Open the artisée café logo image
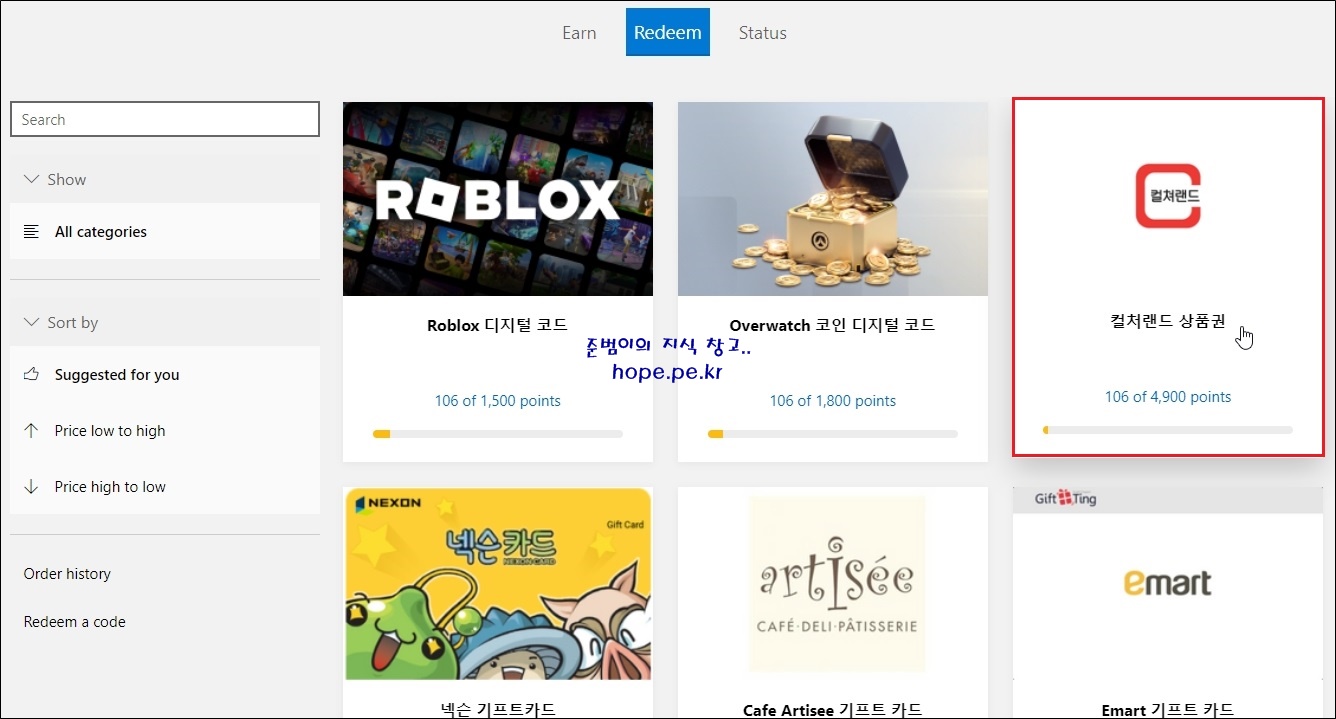Image resolution: width=1336 pixels, height=719 pixels. tap(836, 585)
